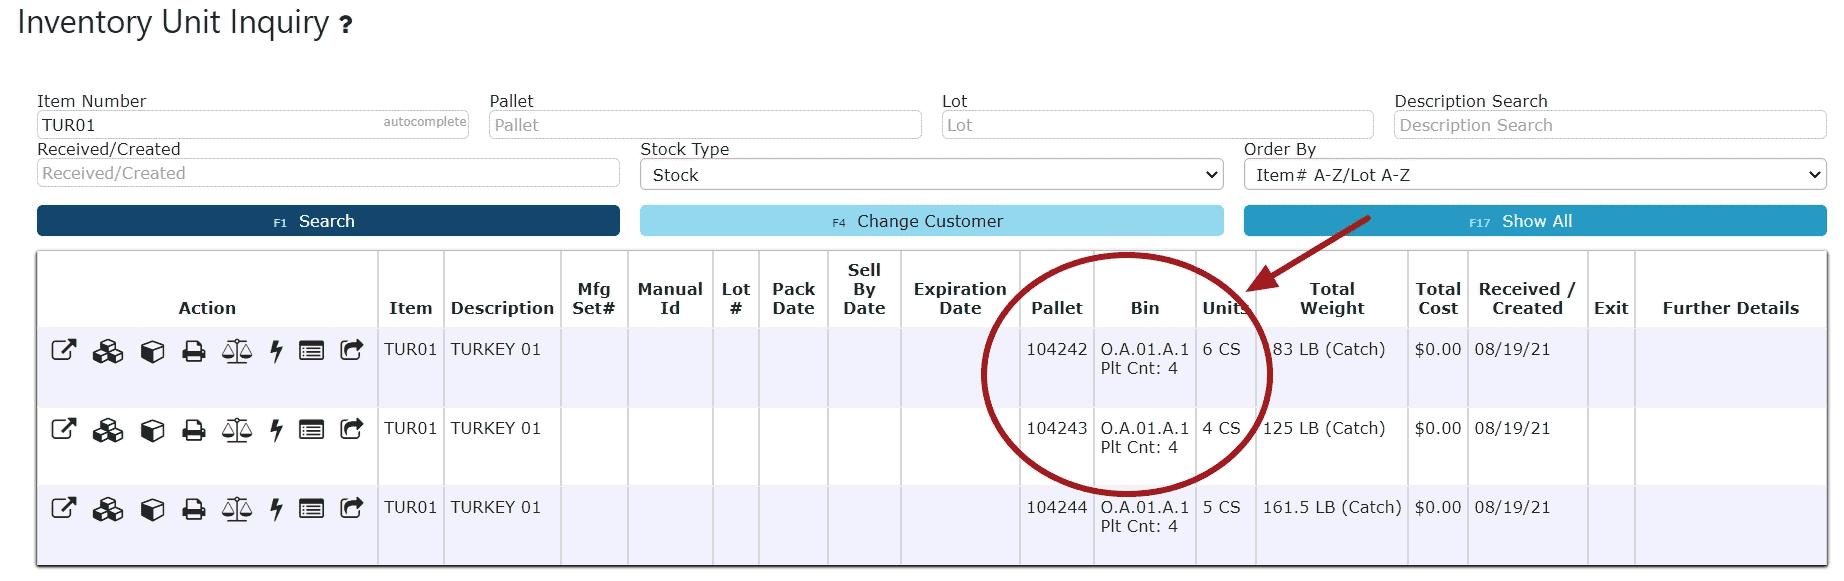The width and height of the screenshot is (1844, 581).
Task: Focus the Item Number field containing TUR01
Action: 253,125
